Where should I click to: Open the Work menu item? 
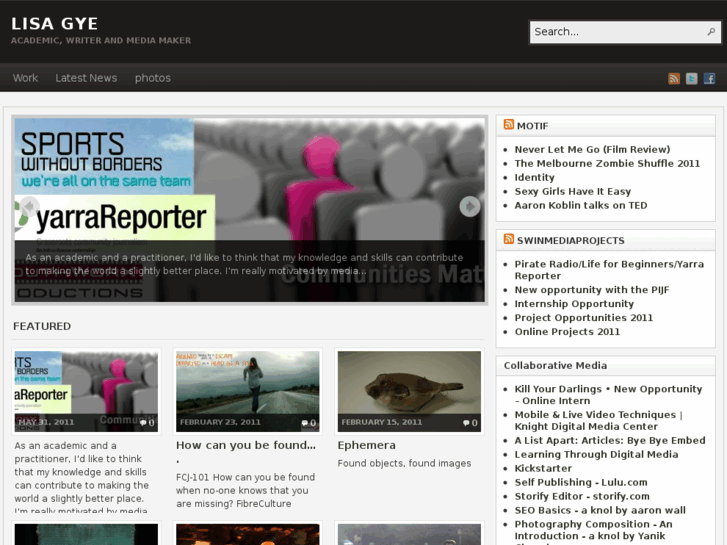pyautogui.click(x=26, y=78)
